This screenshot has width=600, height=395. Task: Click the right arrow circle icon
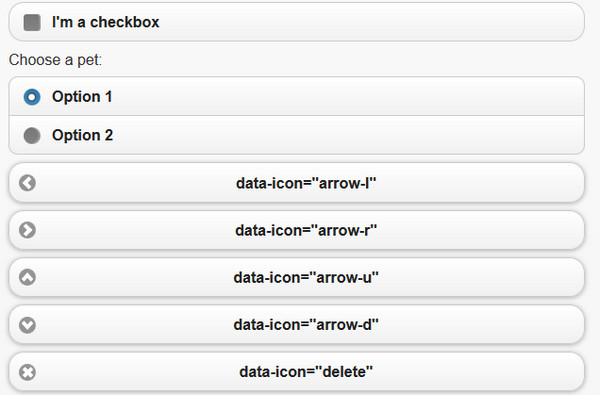[28, 230]
